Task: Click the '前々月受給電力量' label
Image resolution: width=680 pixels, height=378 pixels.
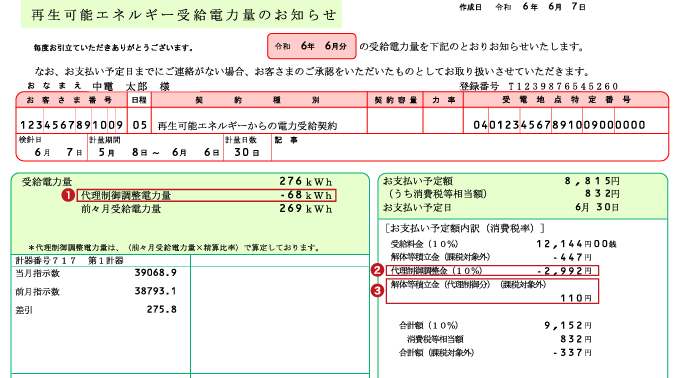Action: 121,209
